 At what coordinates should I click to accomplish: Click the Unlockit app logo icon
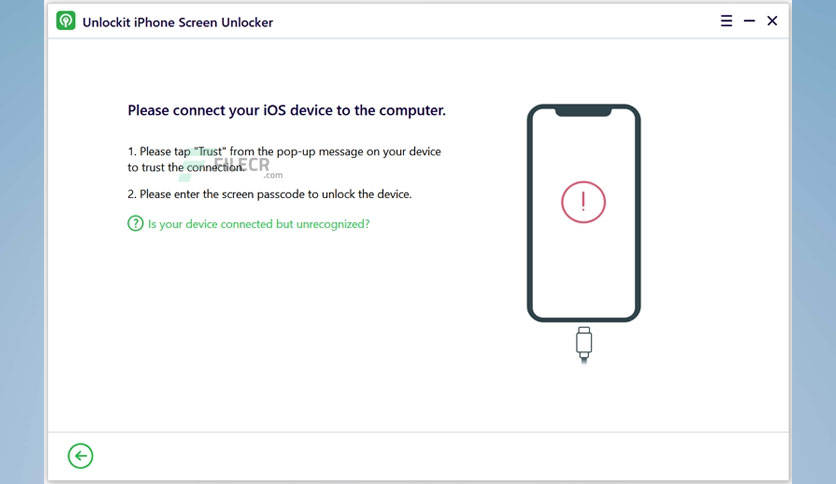(x=66, y=21)
